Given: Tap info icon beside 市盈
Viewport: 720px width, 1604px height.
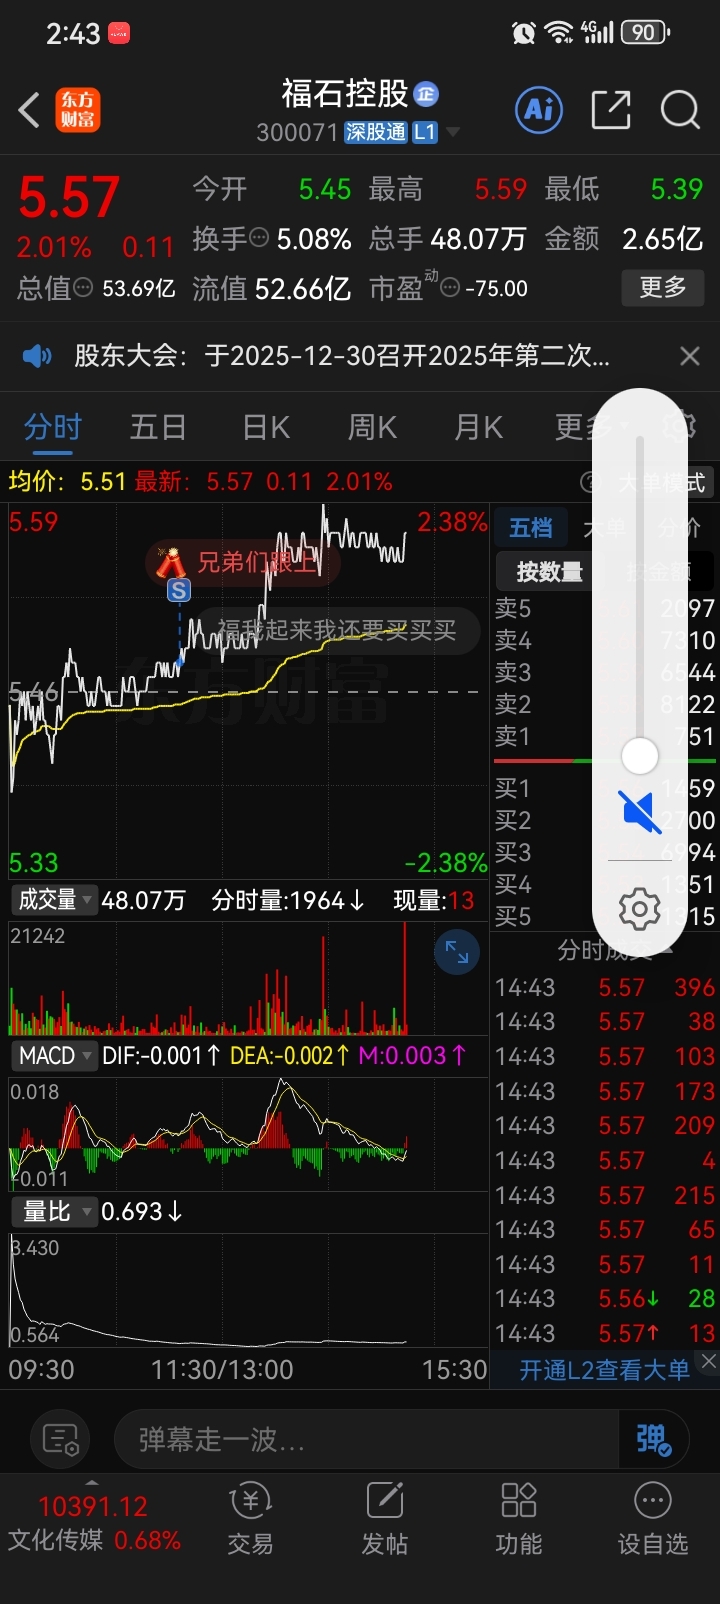Looking at the screenshot, I should pos(450,288).
